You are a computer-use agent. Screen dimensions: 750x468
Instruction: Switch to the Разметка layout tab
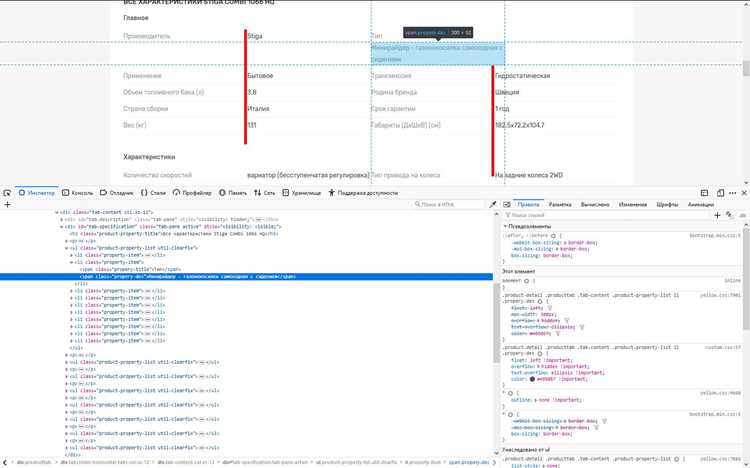[x=560, y=204]
